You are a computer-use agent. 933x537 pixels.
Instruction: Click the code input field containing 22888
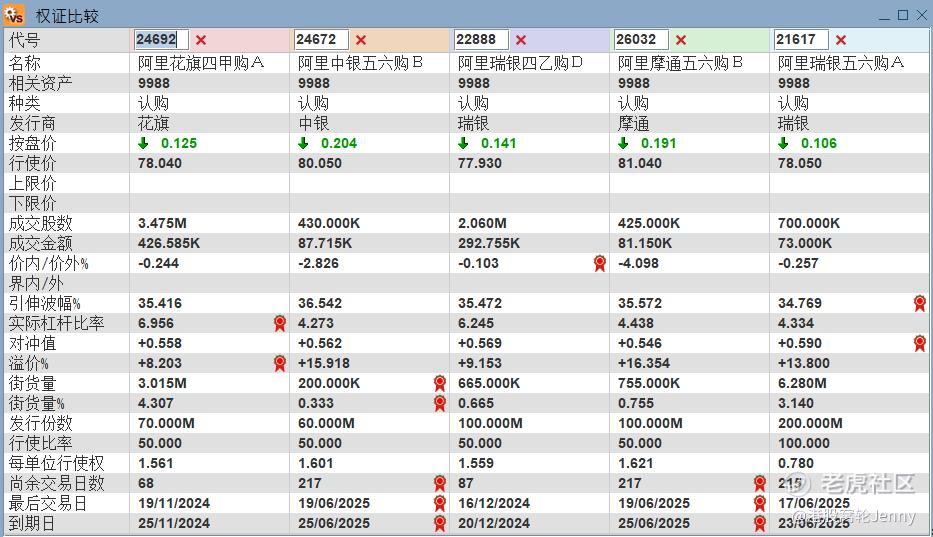coord(481,40)
